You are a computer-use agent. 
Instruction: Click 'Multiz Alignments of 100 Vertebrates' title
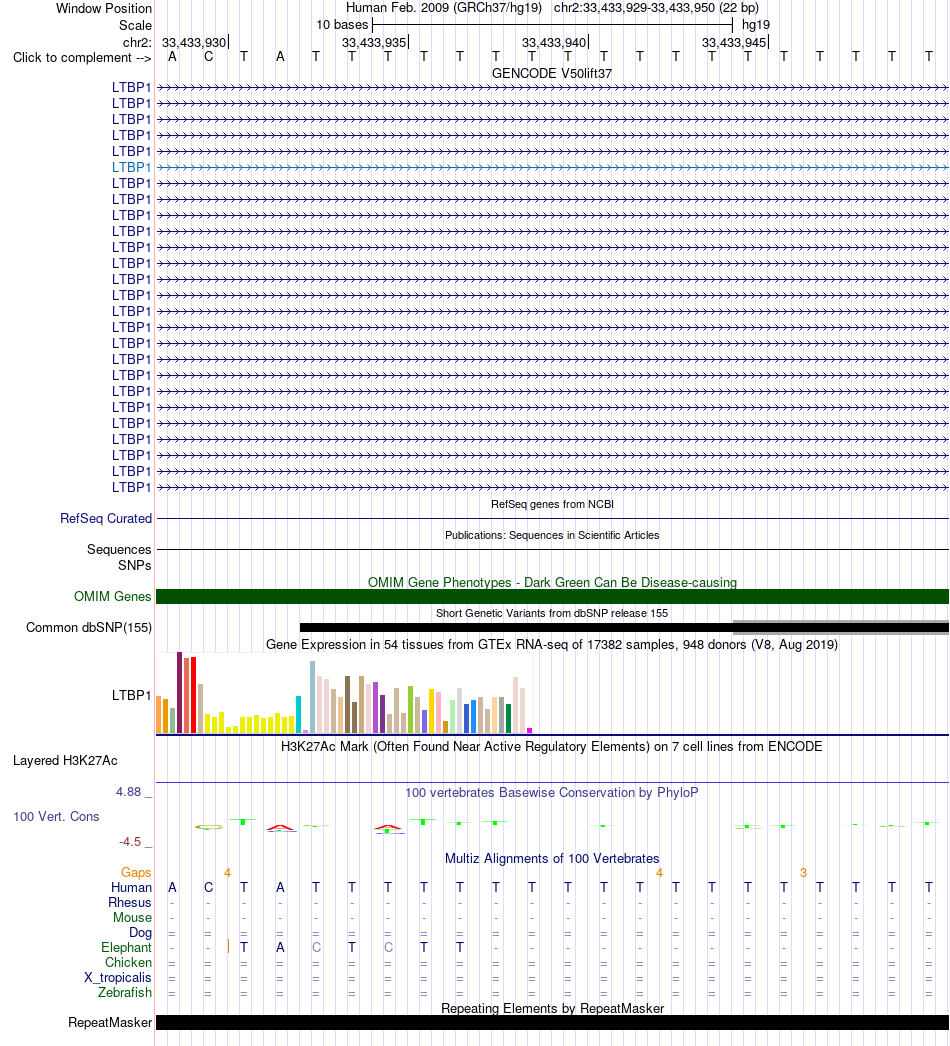[552, 859]
